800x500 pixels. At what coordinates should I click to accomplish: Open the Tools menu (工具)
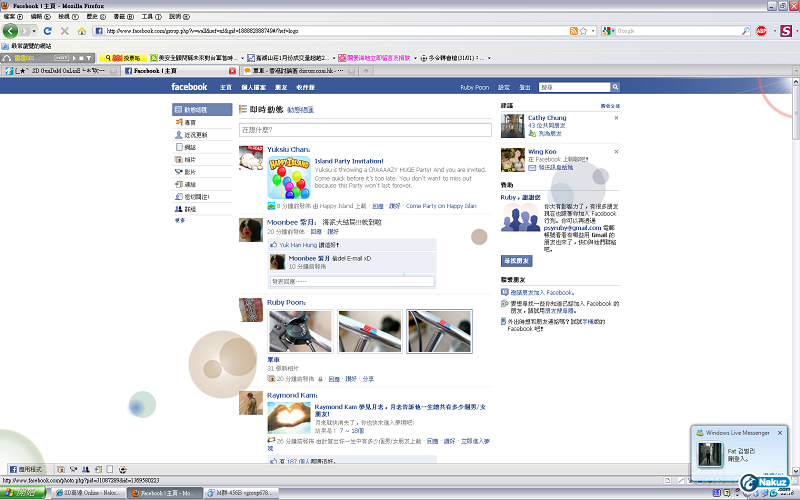pos(152,17)
